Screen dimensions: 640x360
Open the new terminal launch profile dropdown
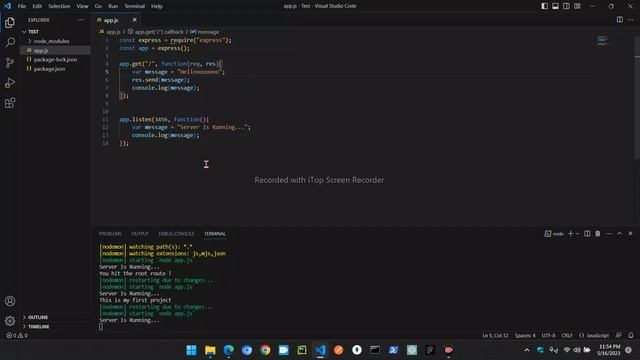click(577, 233)
